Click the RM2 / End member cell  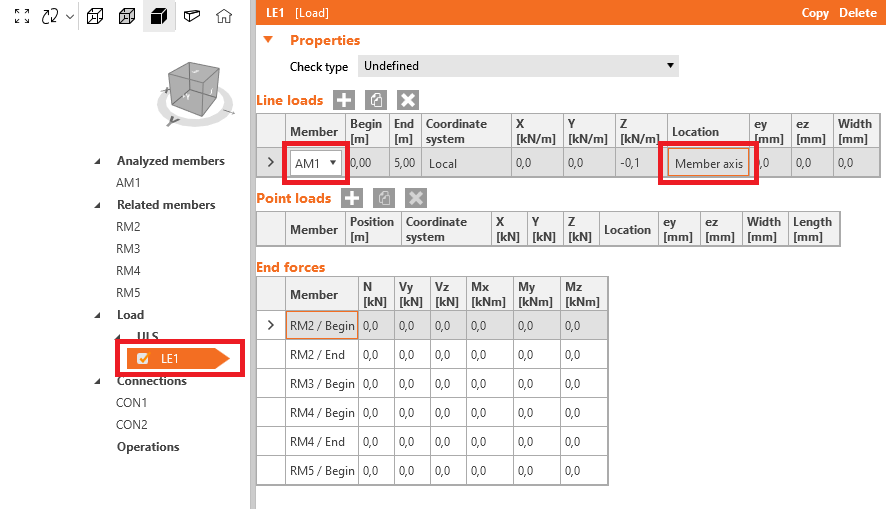coord(322,355)
